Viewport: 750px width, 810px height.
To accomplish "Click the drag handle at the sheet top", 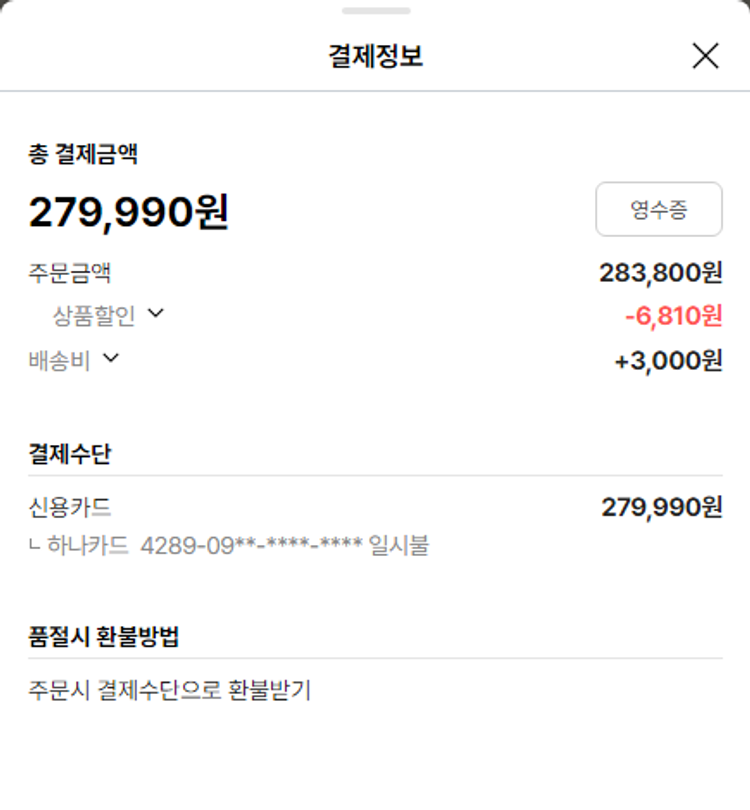I will point(375,11).
